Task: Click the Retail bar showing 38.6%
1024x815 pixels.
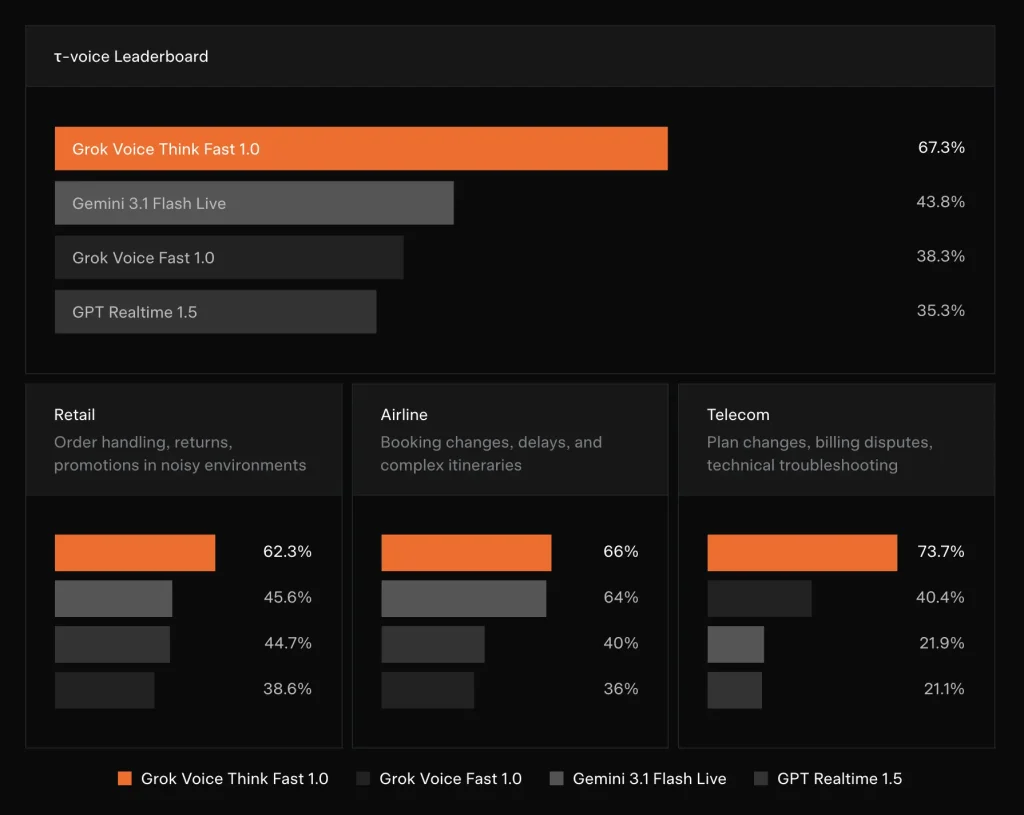Action: [105, 690]
